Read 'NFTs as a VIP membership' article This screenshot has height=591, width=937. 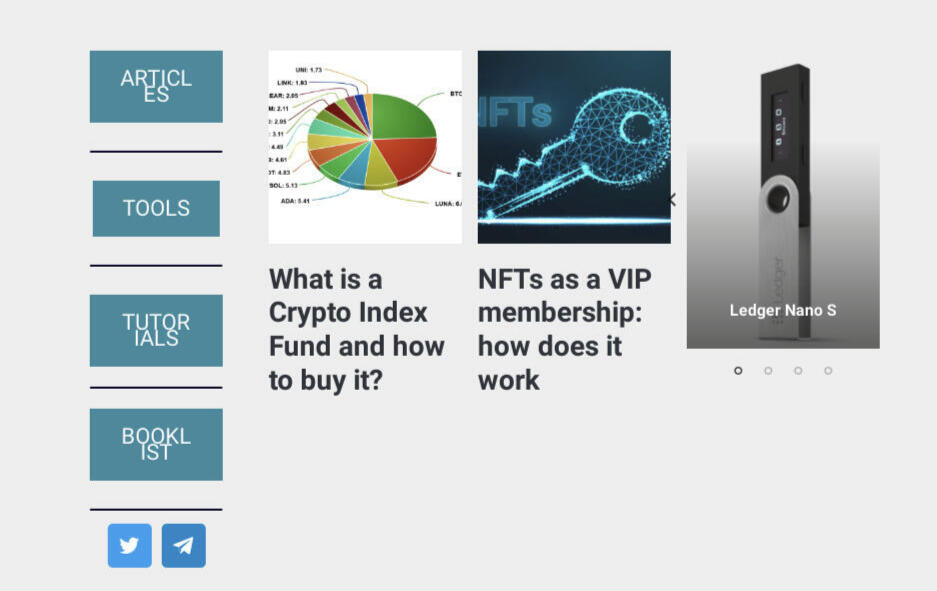565,330
